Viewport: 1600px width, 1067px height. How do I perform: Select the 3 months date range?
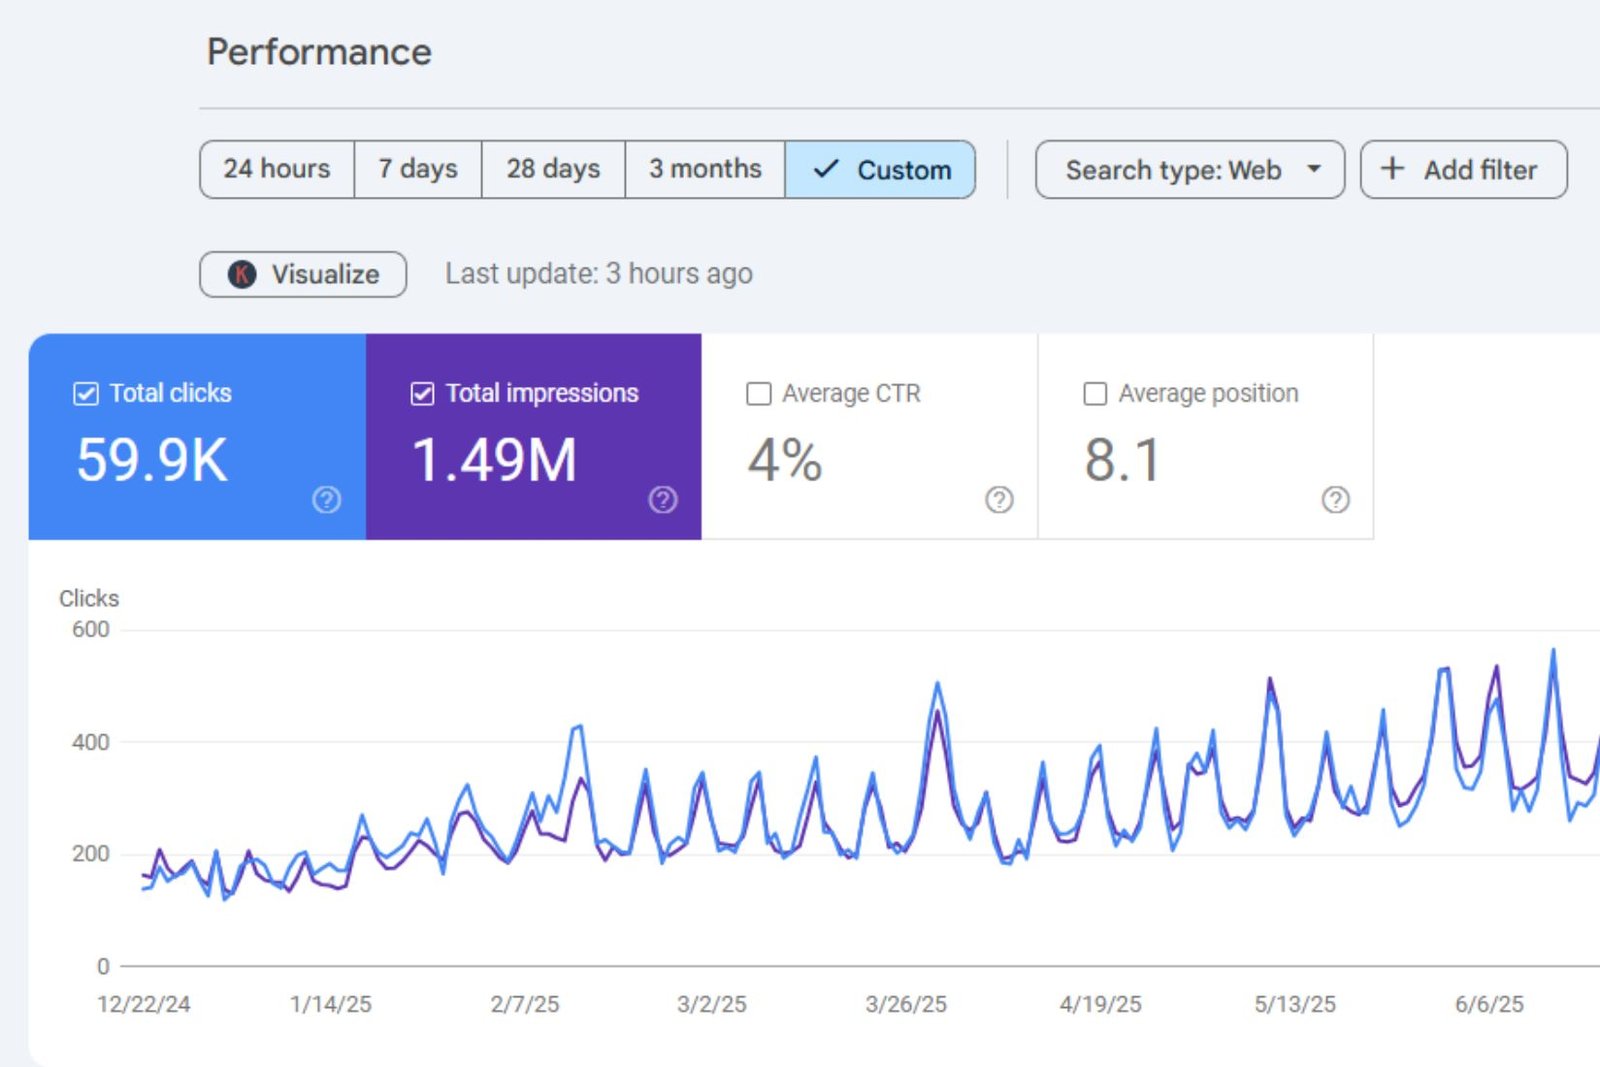tap(705, 169)
